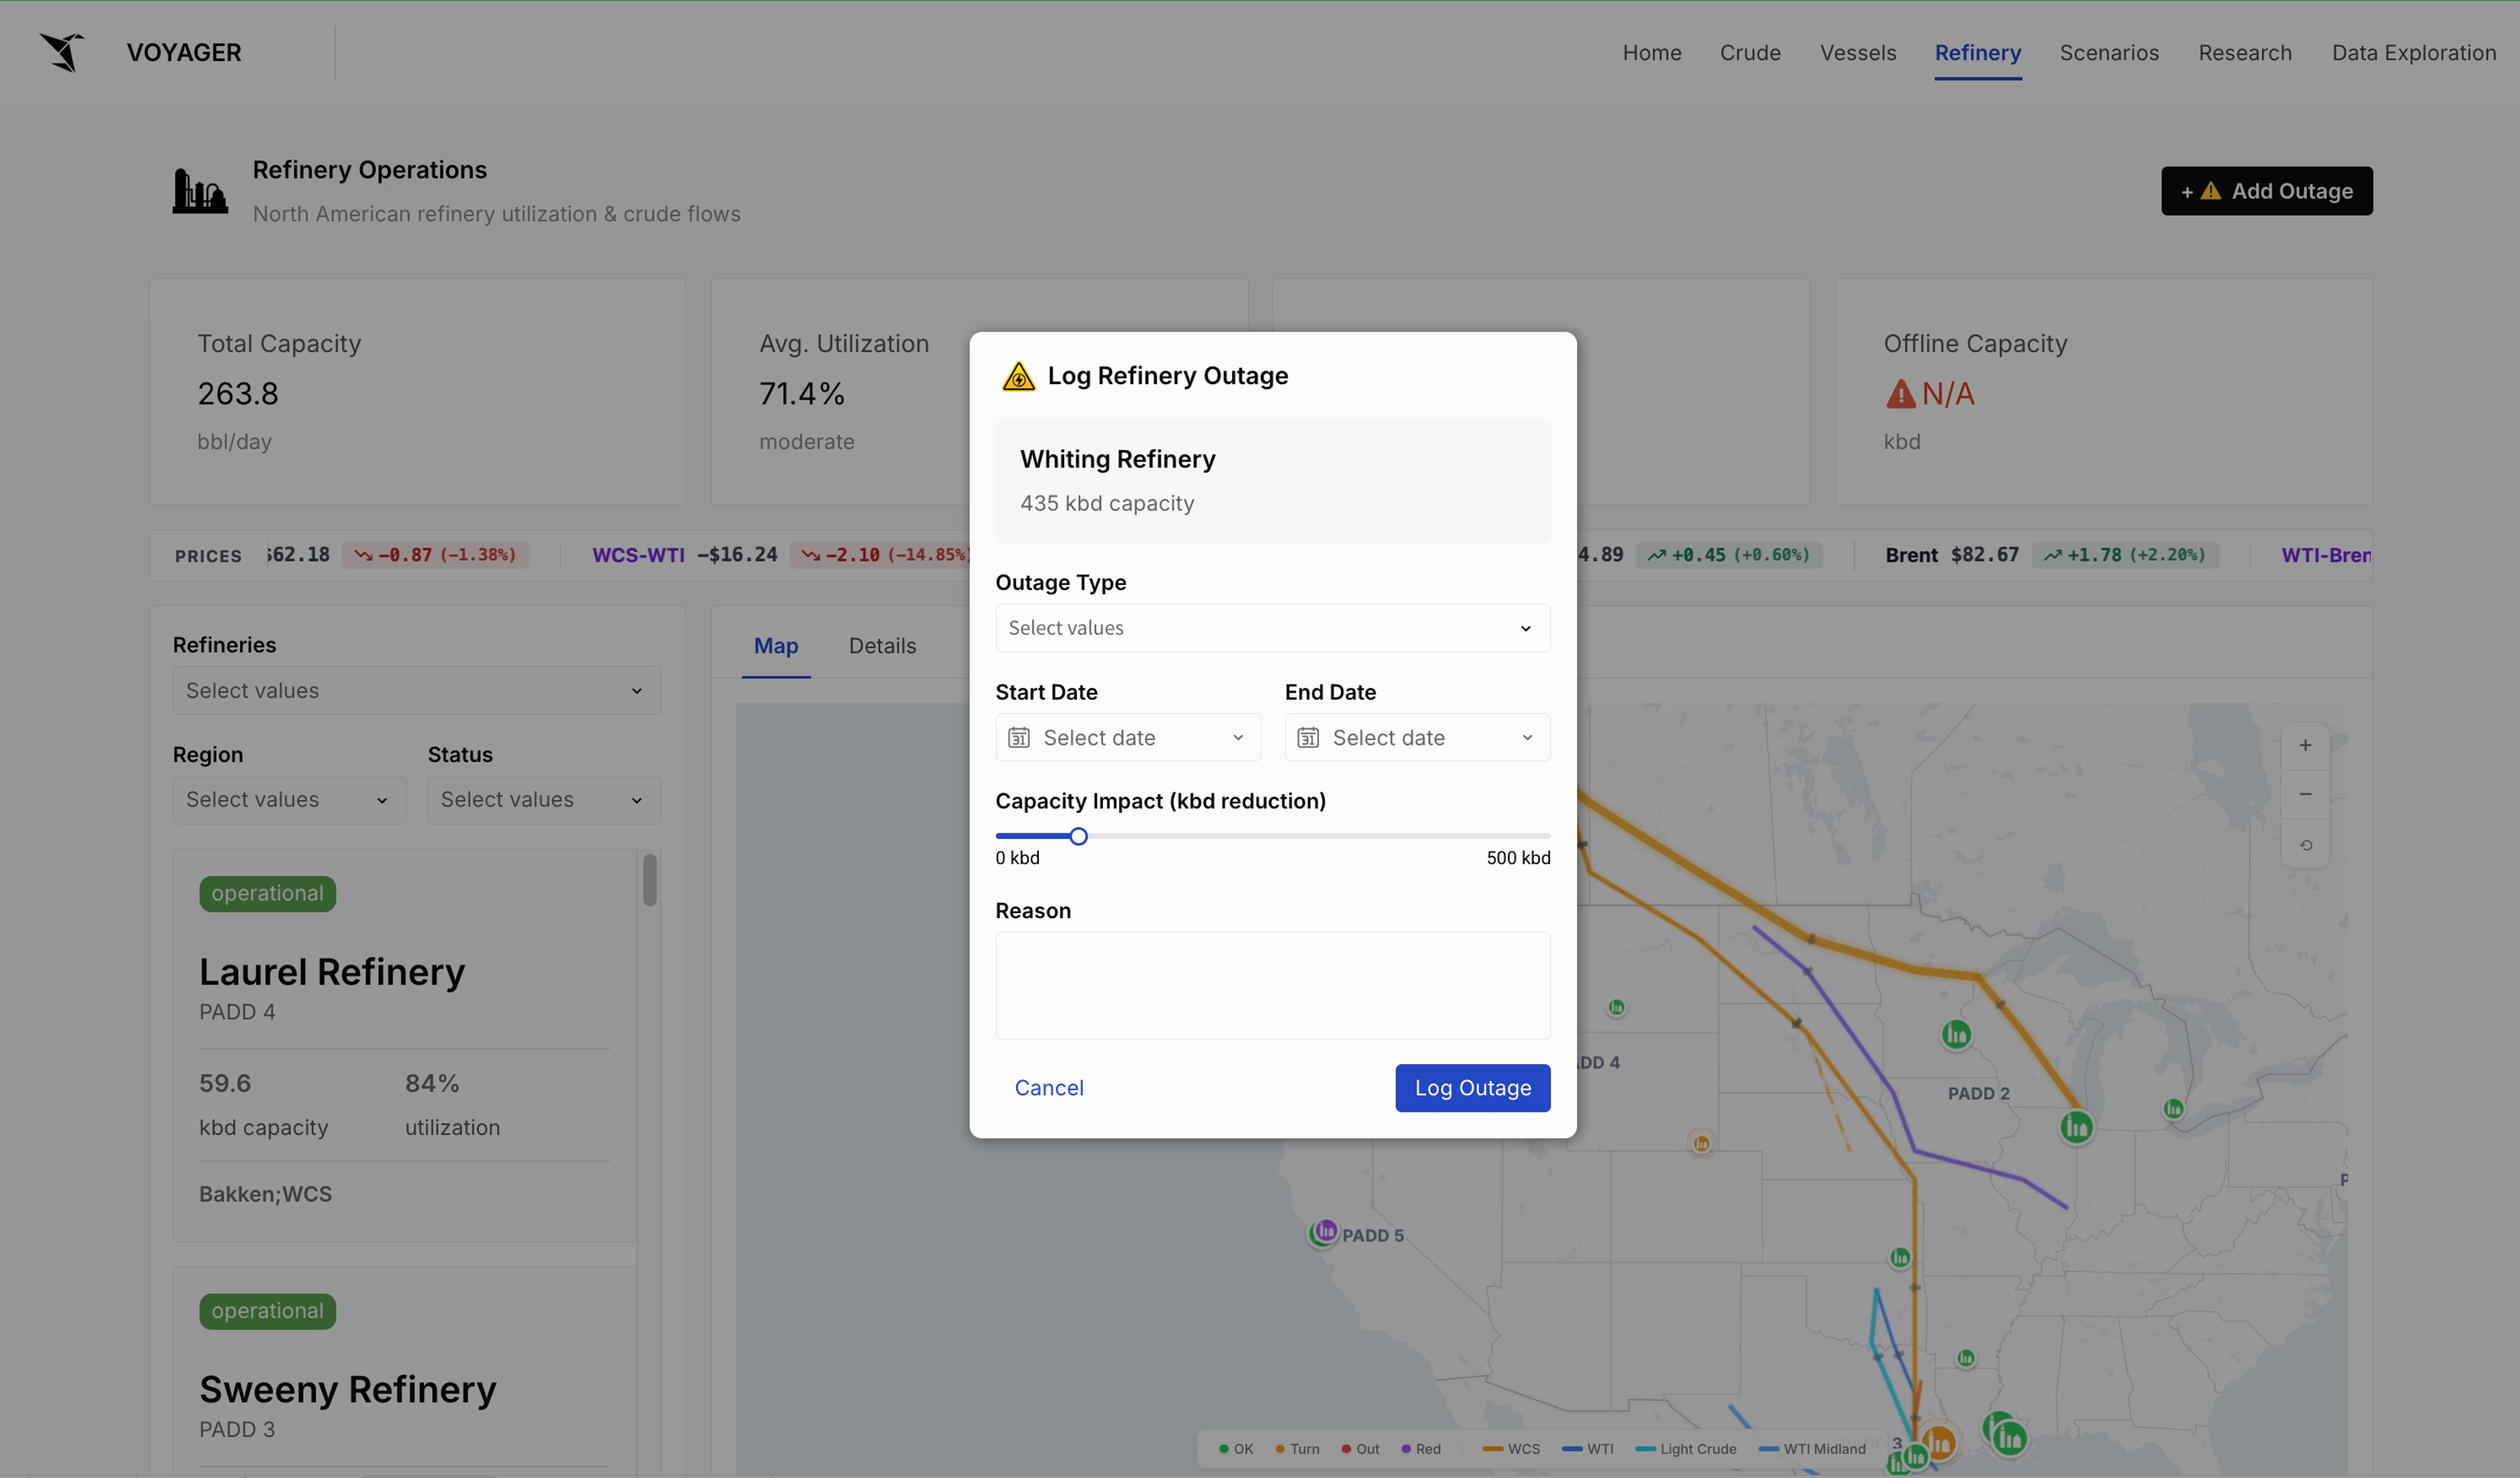Image resolution: width=2520 pixels, height=1478 pixels.
Task: Click the warning triangle icon in the dialog title
Action: (1018, 376)
